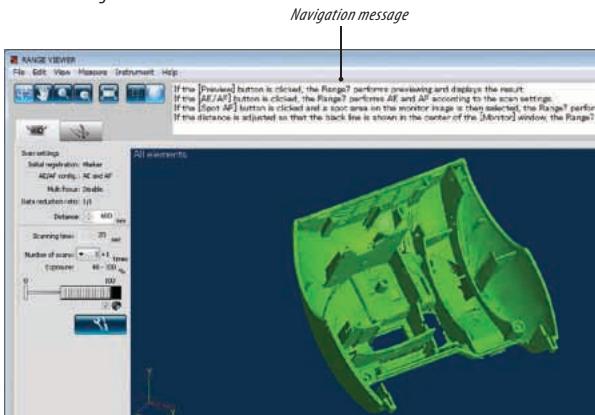595x415 pixels.
Task: Click the Distance value field
Action: 104,216
